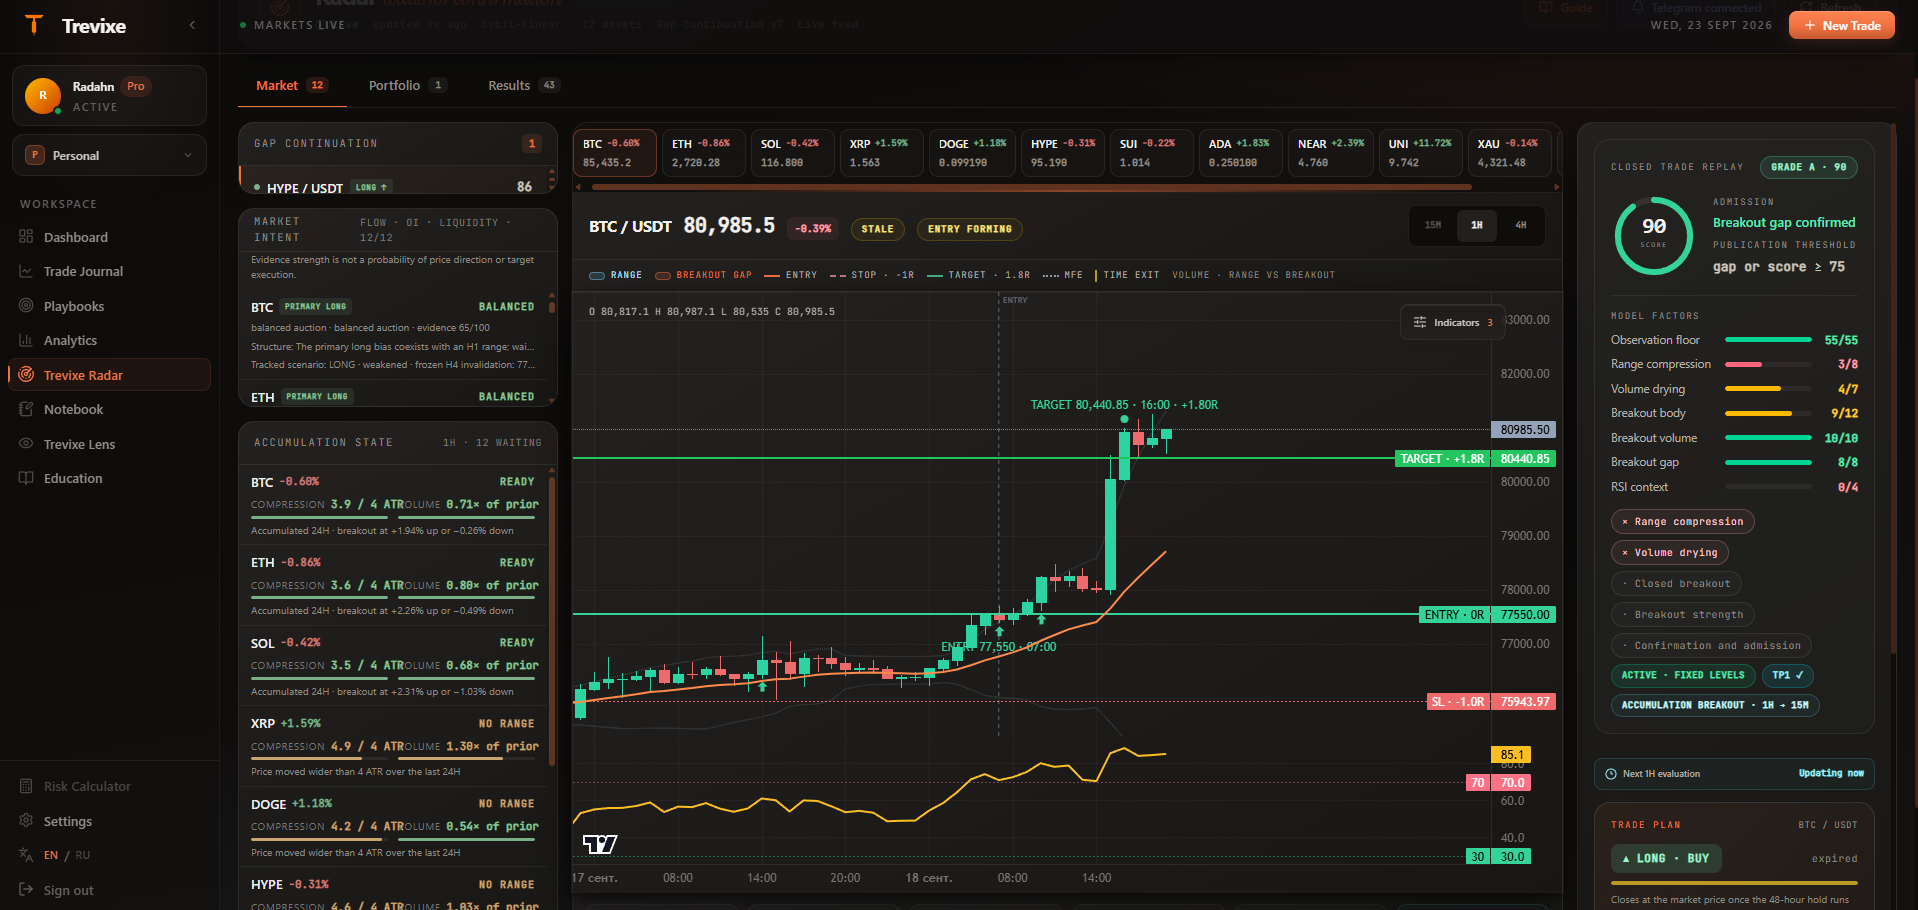Expand SOL row in Accumulation State
Image resolution: width=1918 pixels, height=910 pixels.
pos(394,667)
